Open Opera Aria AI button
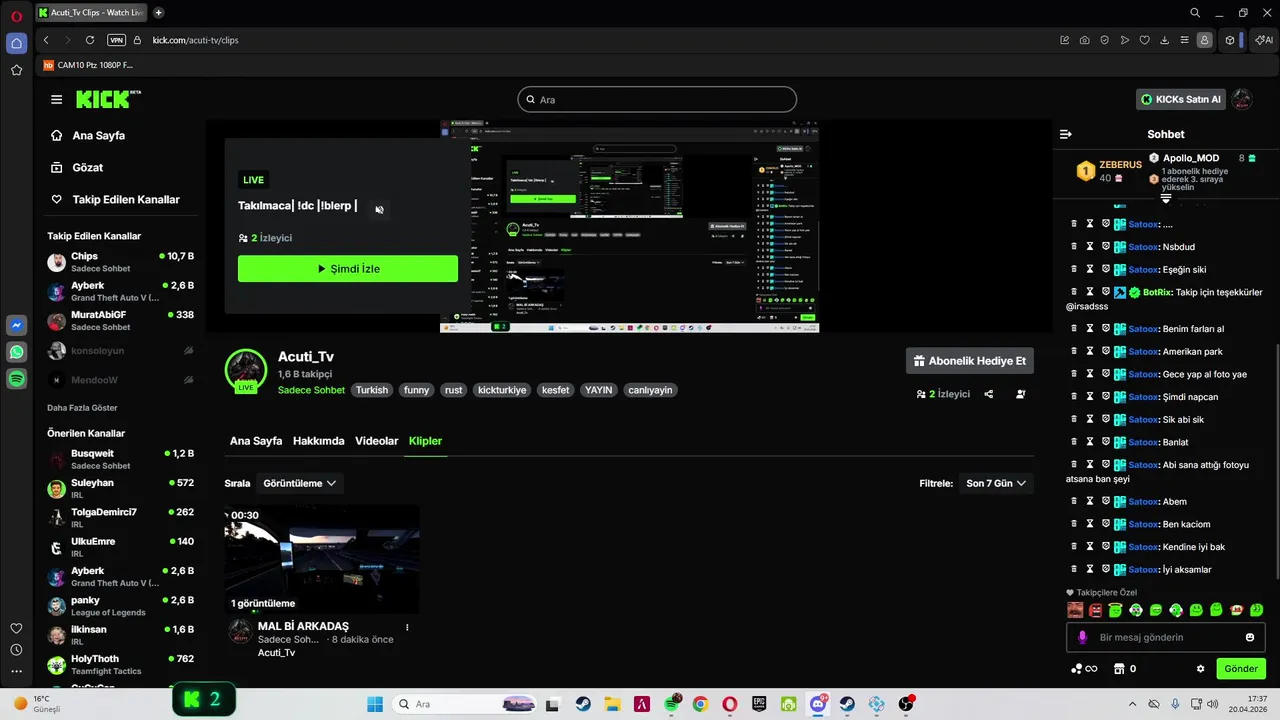 (1264, 40)
